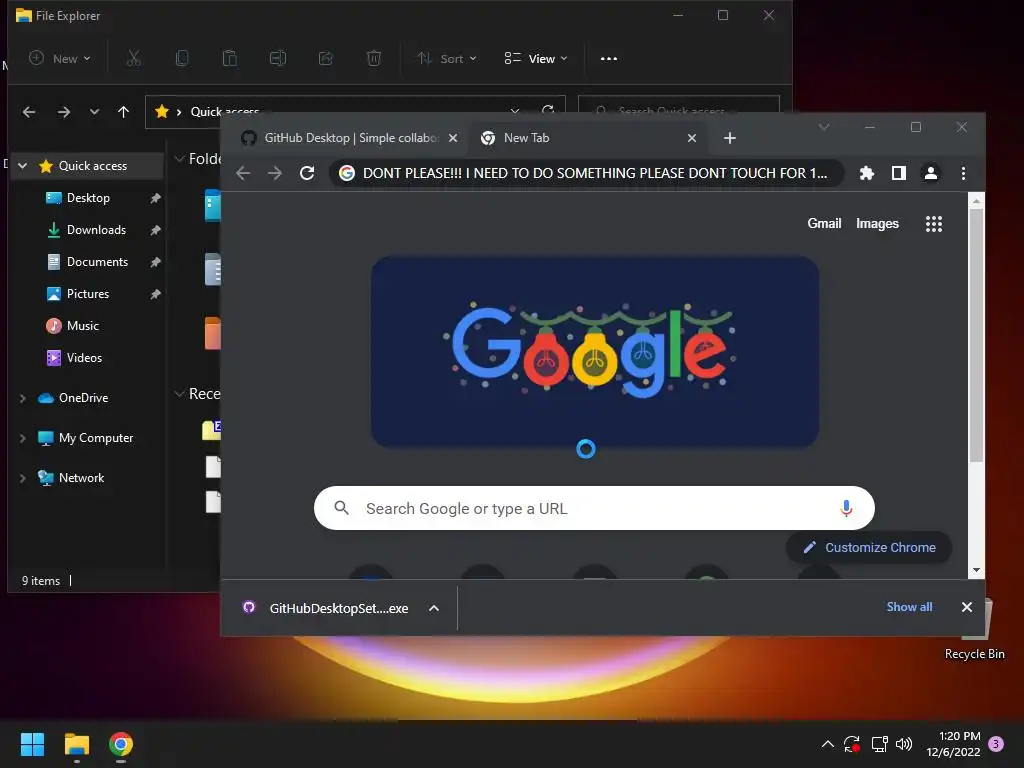Select Downloads in Quick access

[x=96, y=230]
